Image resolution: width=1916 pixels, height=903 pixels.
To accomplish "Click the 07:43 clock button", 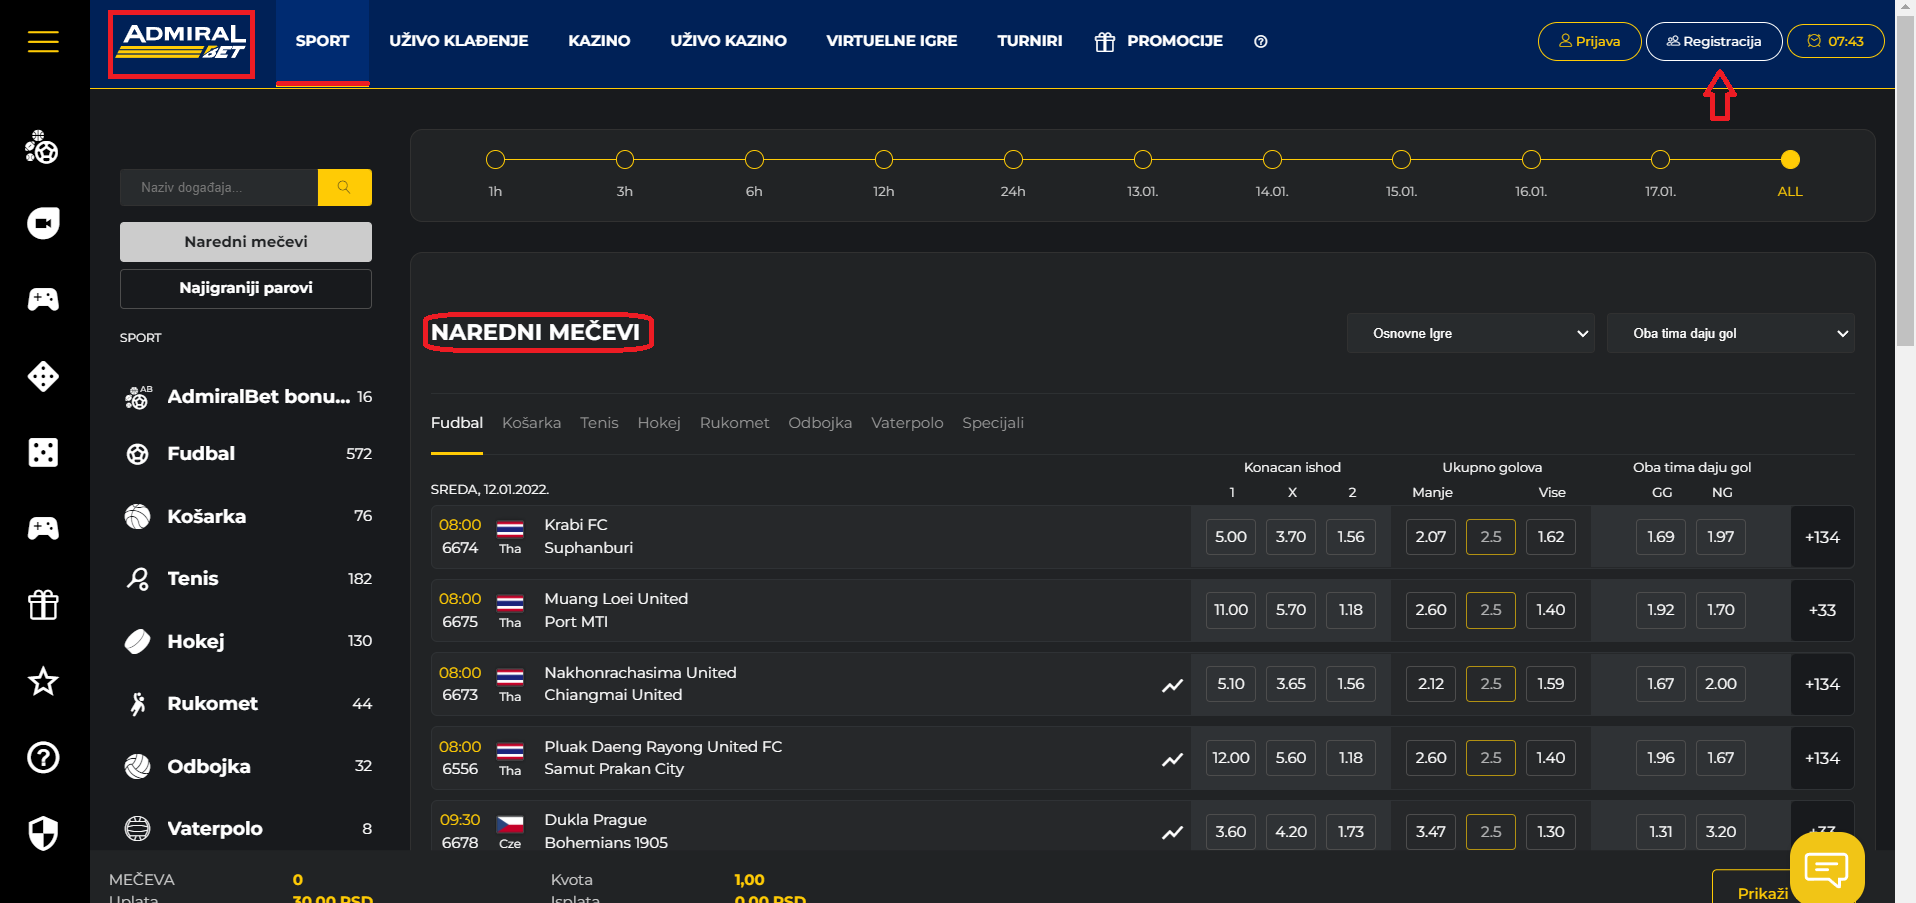I will (1836, 41).
